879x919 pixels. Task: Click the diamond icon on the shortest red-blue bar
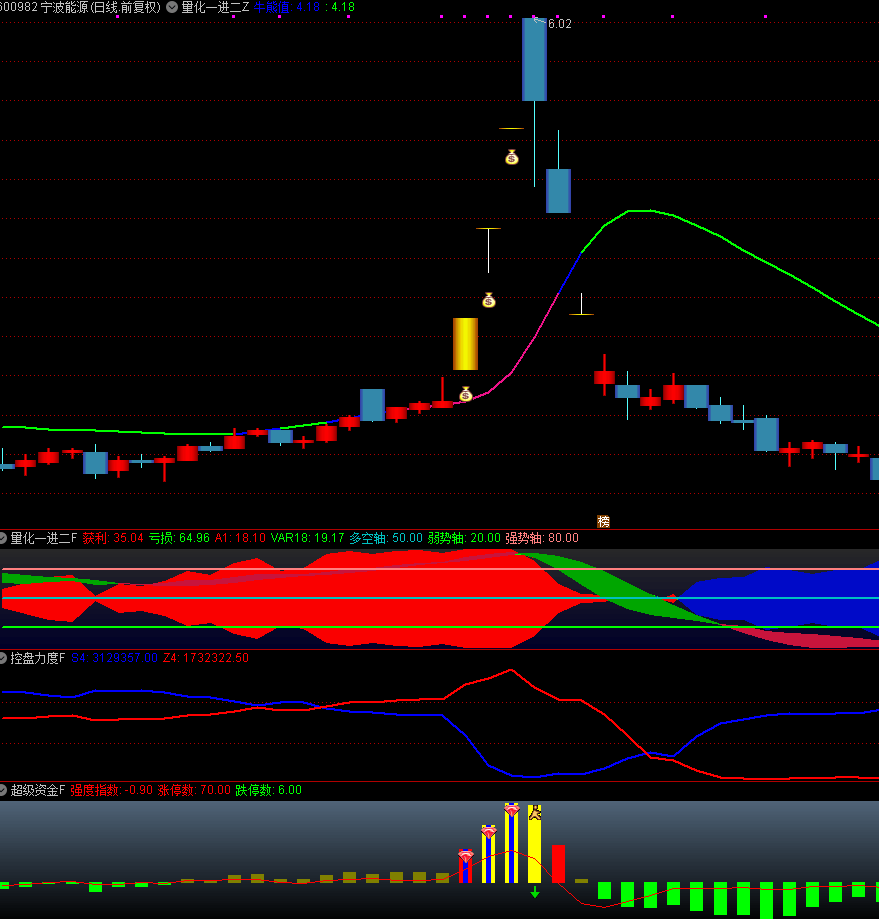coord(465,856)
